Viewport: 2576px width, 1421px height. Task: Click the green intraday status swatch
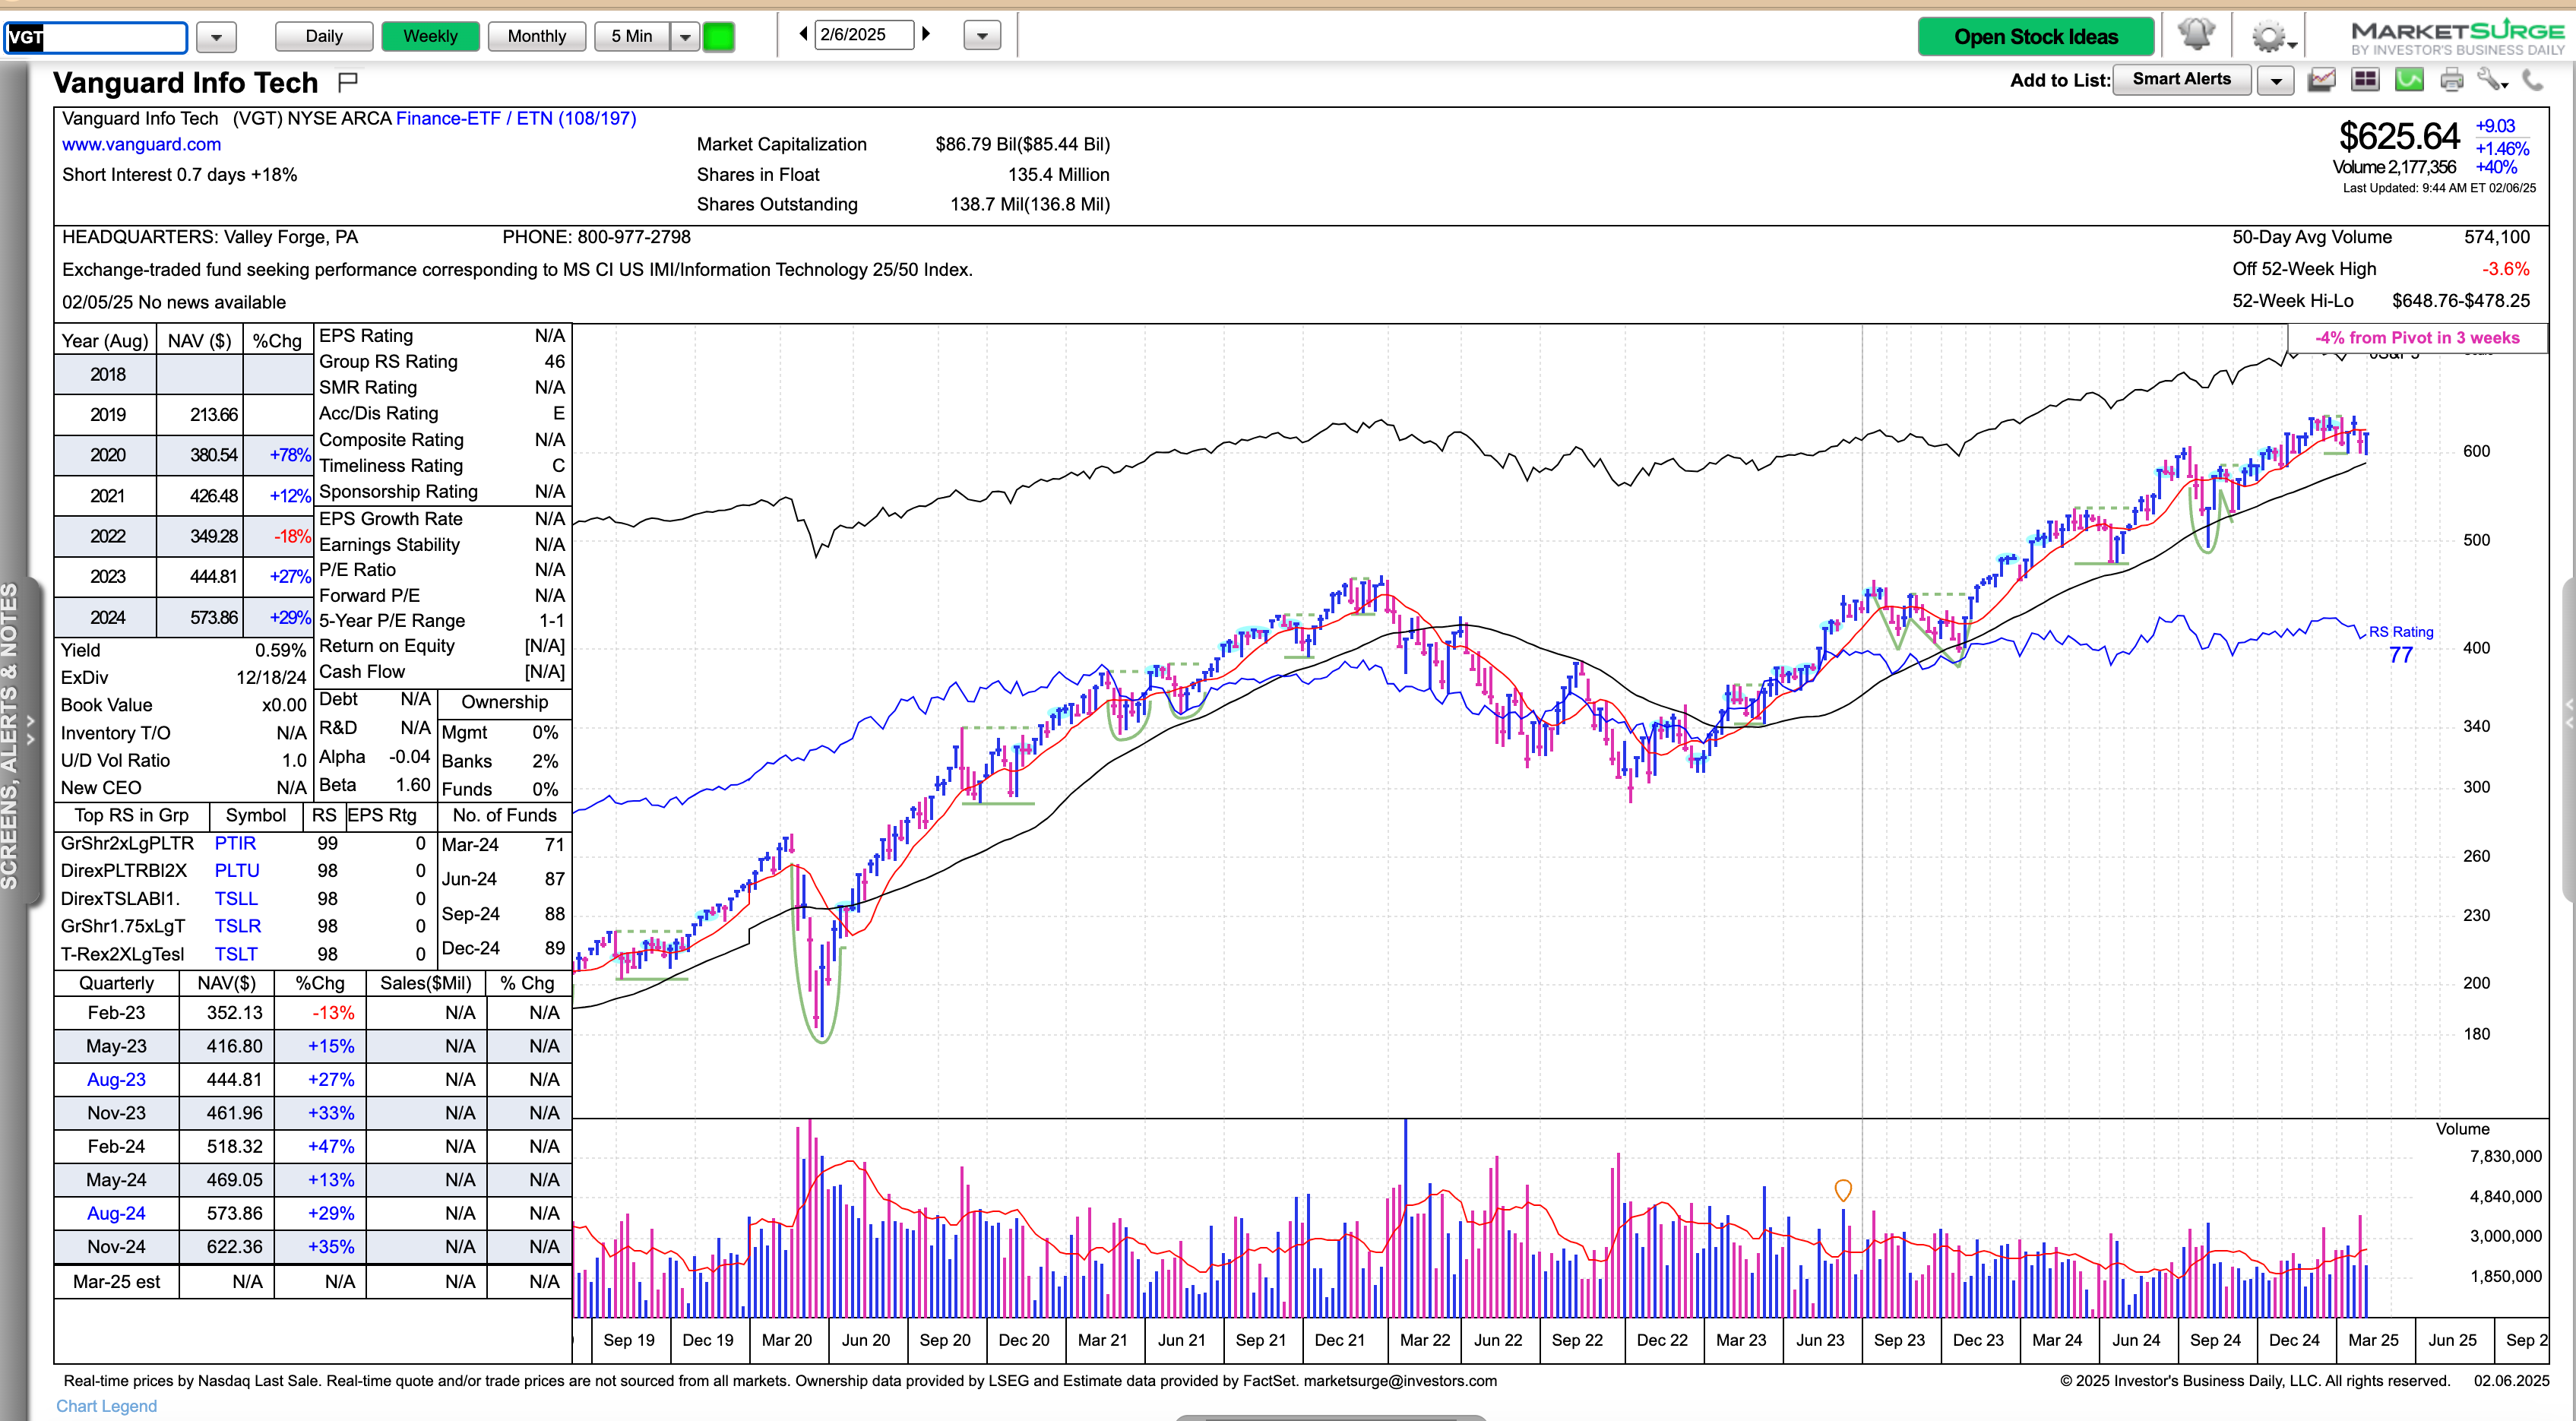coord(718,37)
